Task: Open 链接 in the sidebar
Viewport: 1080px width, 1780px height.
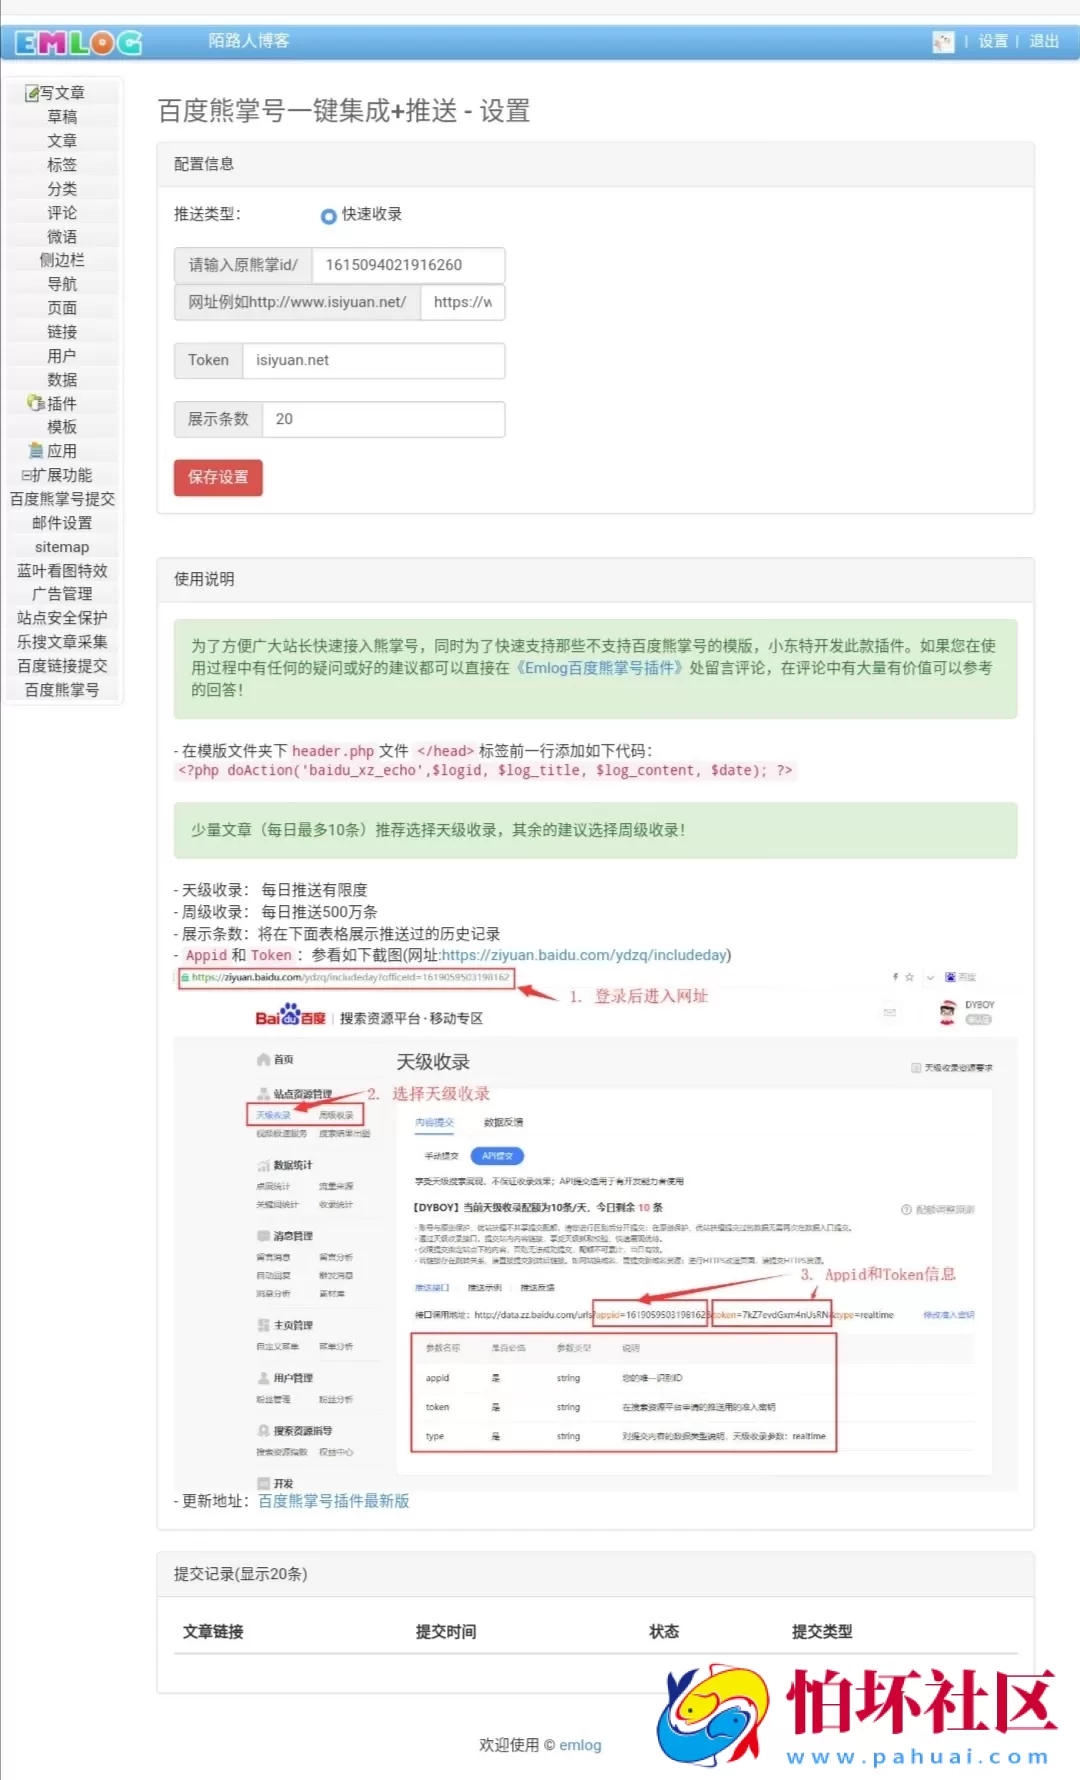Action: [62, 332]
